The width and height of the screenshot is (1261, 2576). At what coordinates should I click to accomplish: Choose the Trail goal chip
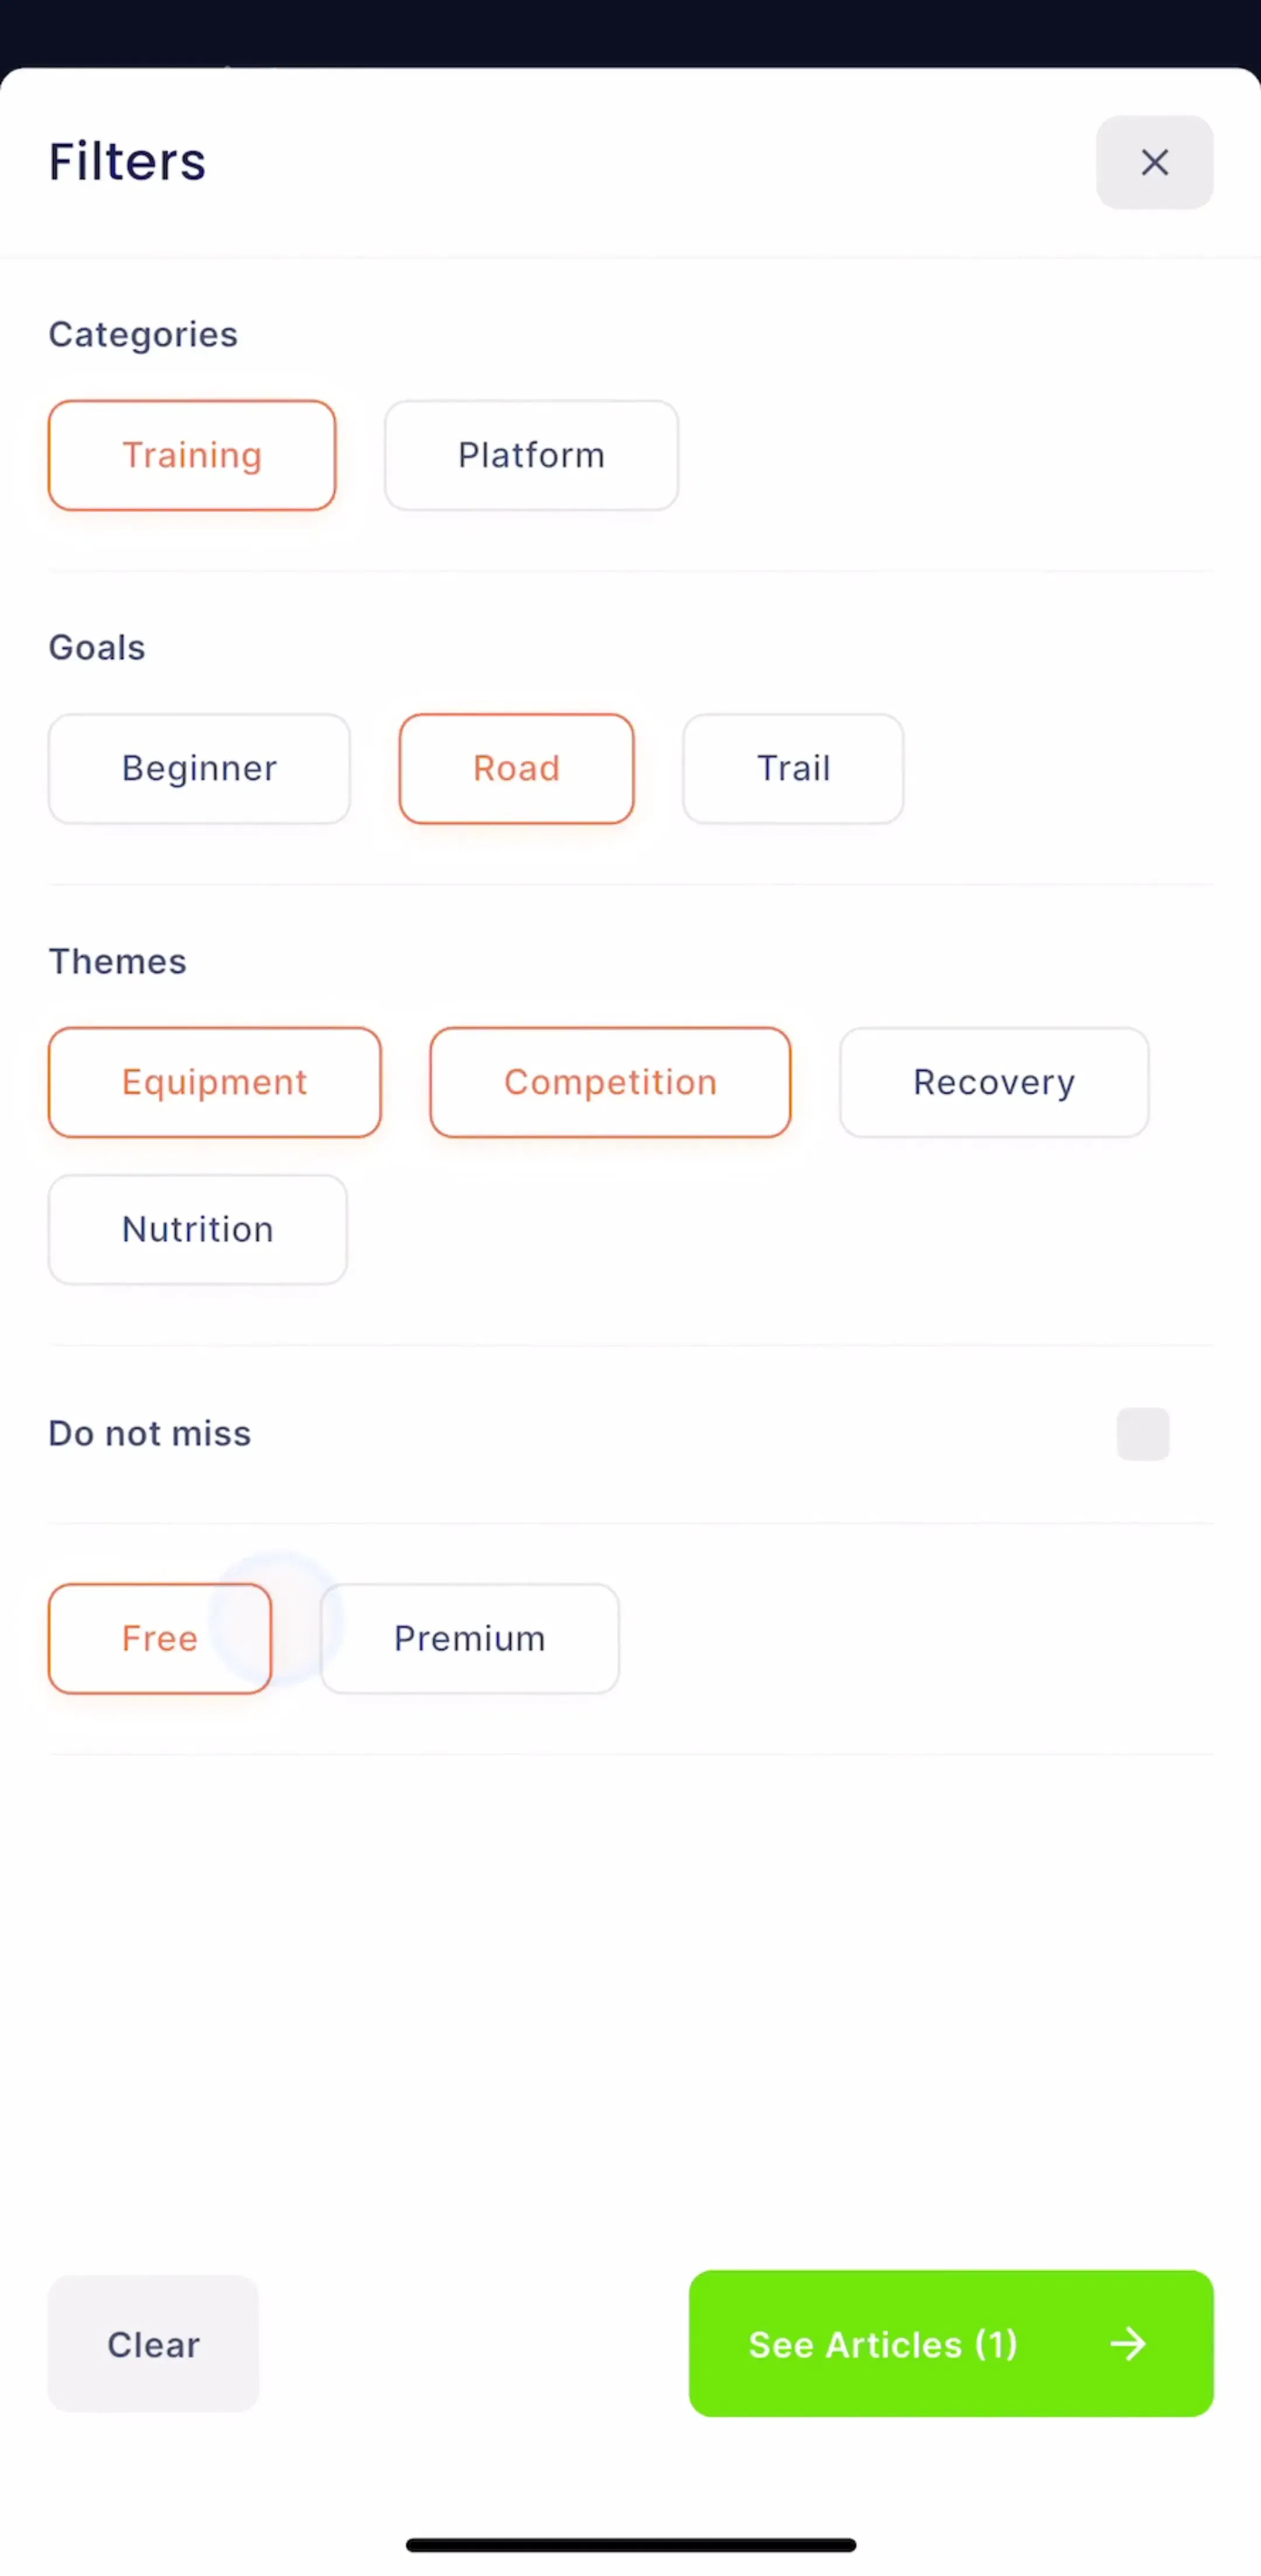click(793, 768)
